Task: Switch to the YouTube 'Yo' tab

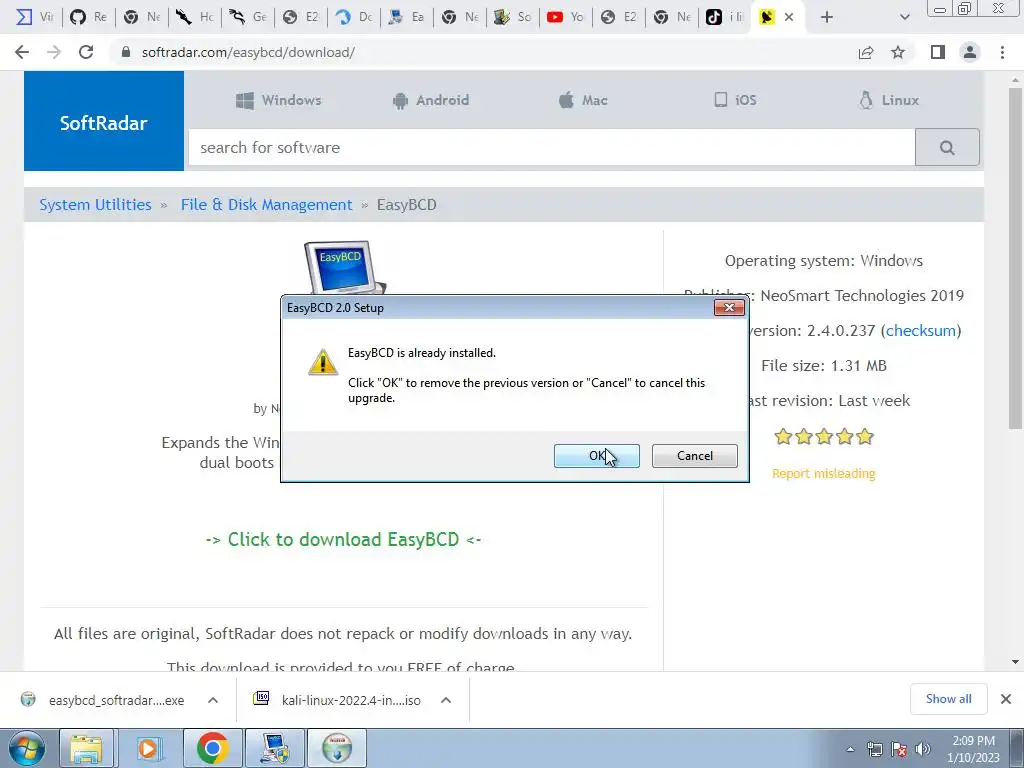Action: (566, 17)
